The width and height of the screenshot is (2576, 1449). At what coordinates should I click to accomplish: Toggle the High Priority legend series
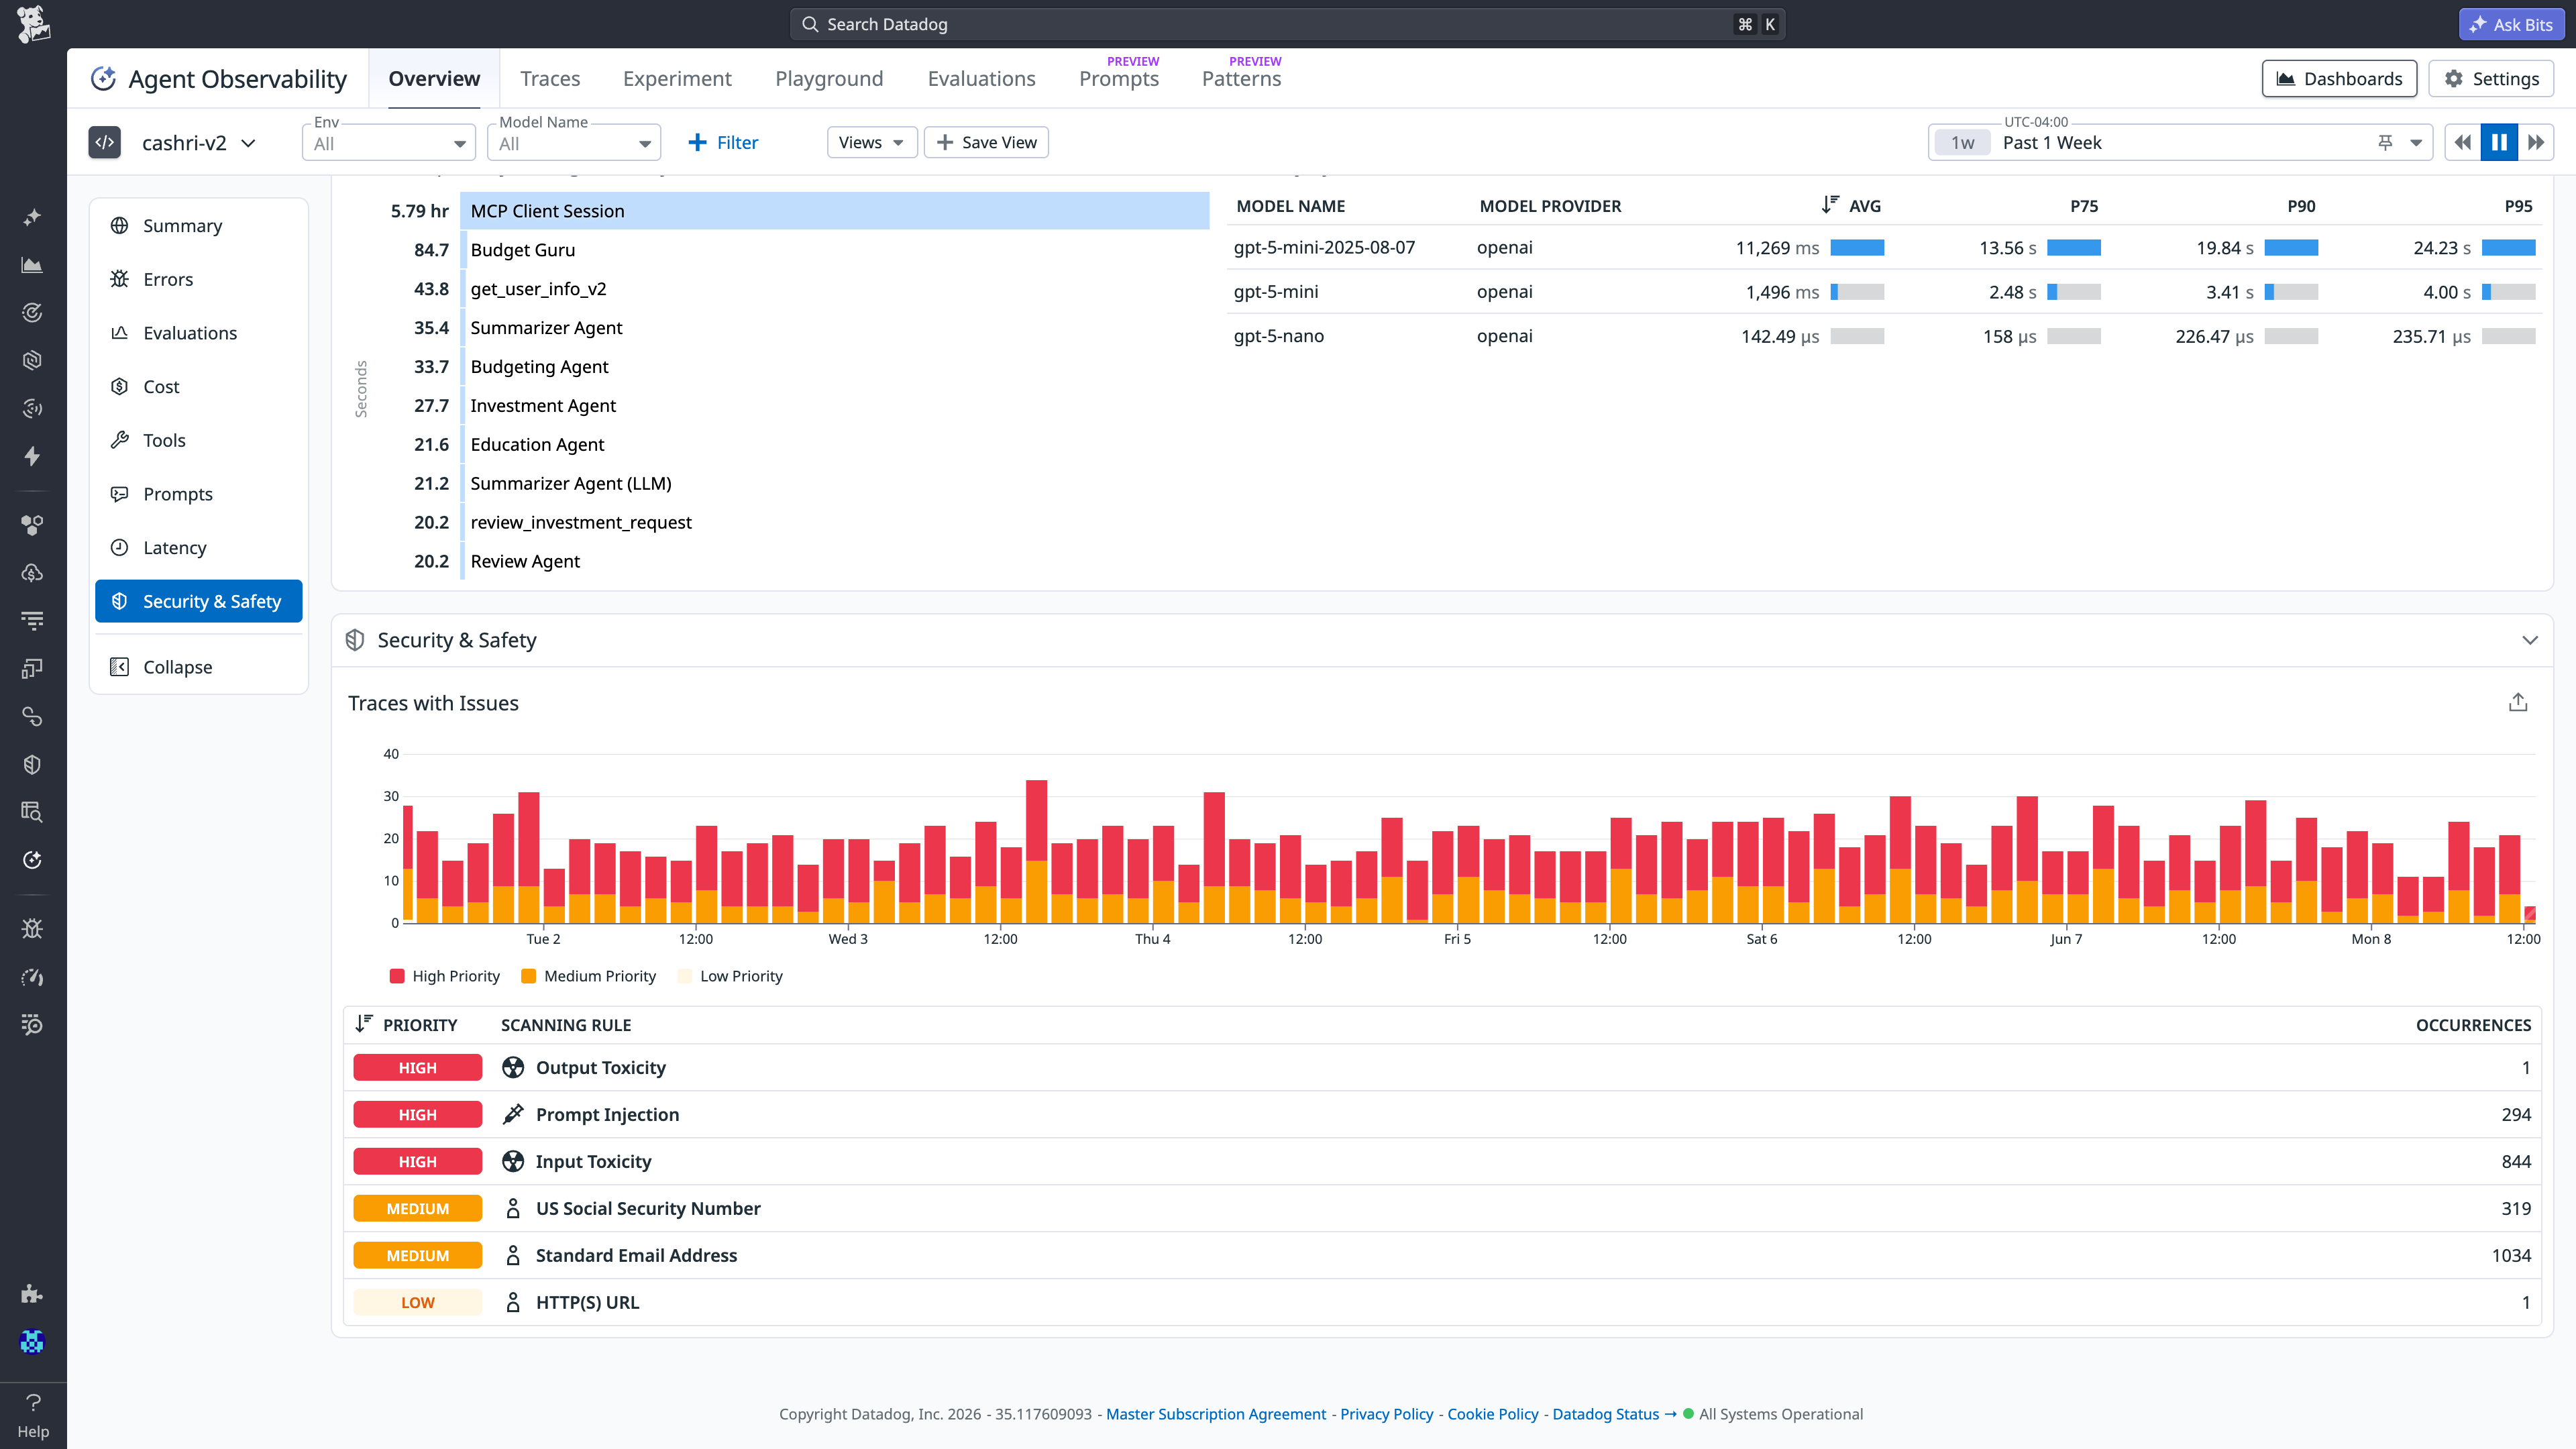point(445,976)
